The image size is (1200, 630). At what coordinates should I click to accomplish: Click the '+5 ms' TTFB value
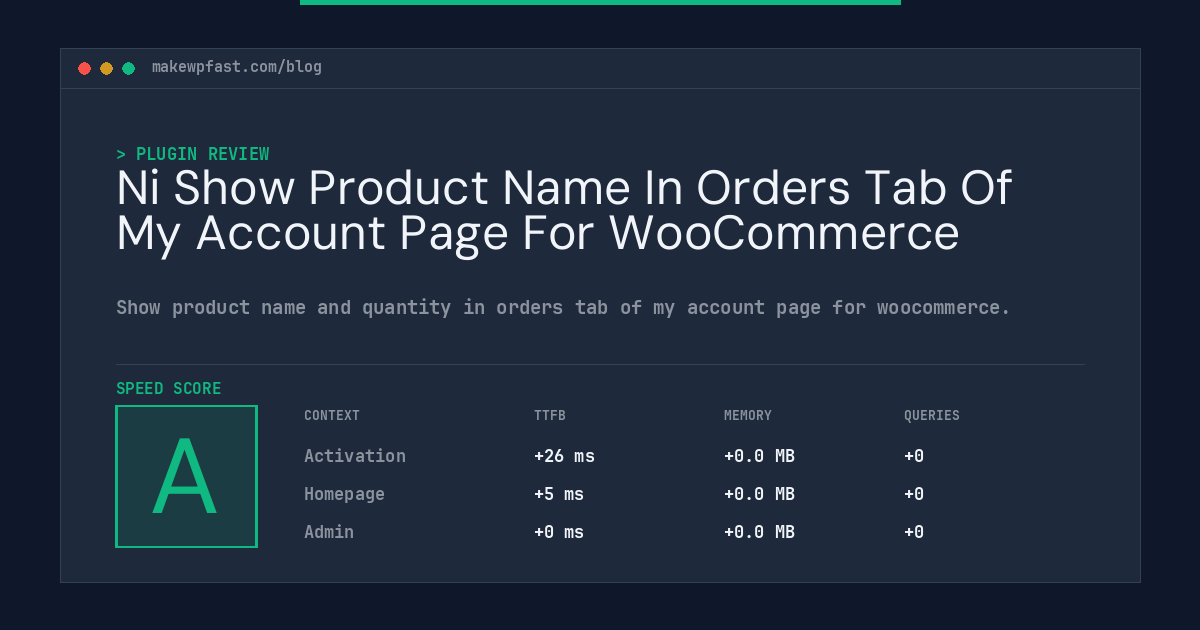click(x=559, y=494)
